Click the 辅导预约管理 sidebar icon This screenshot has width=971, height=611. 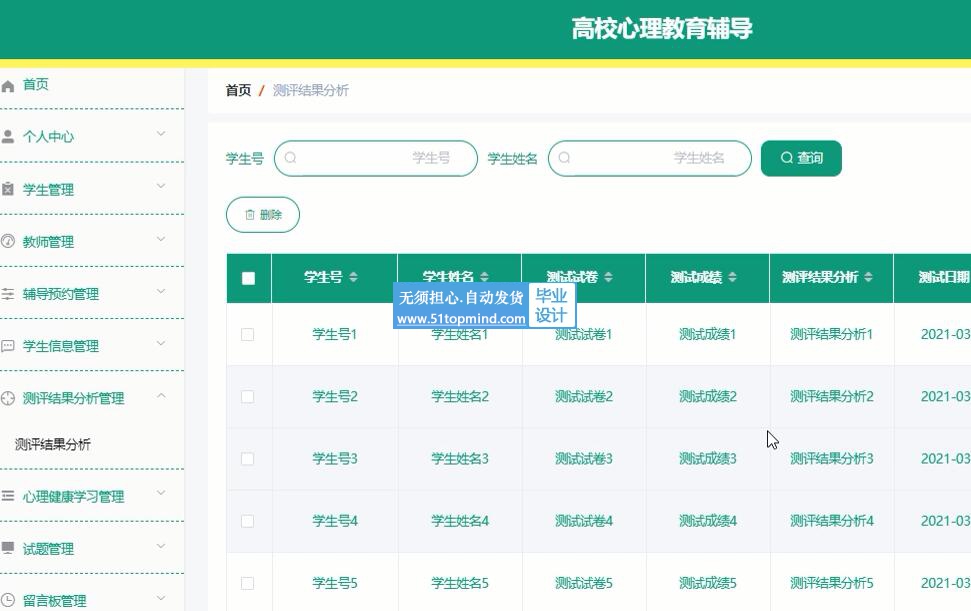point(8,295)
